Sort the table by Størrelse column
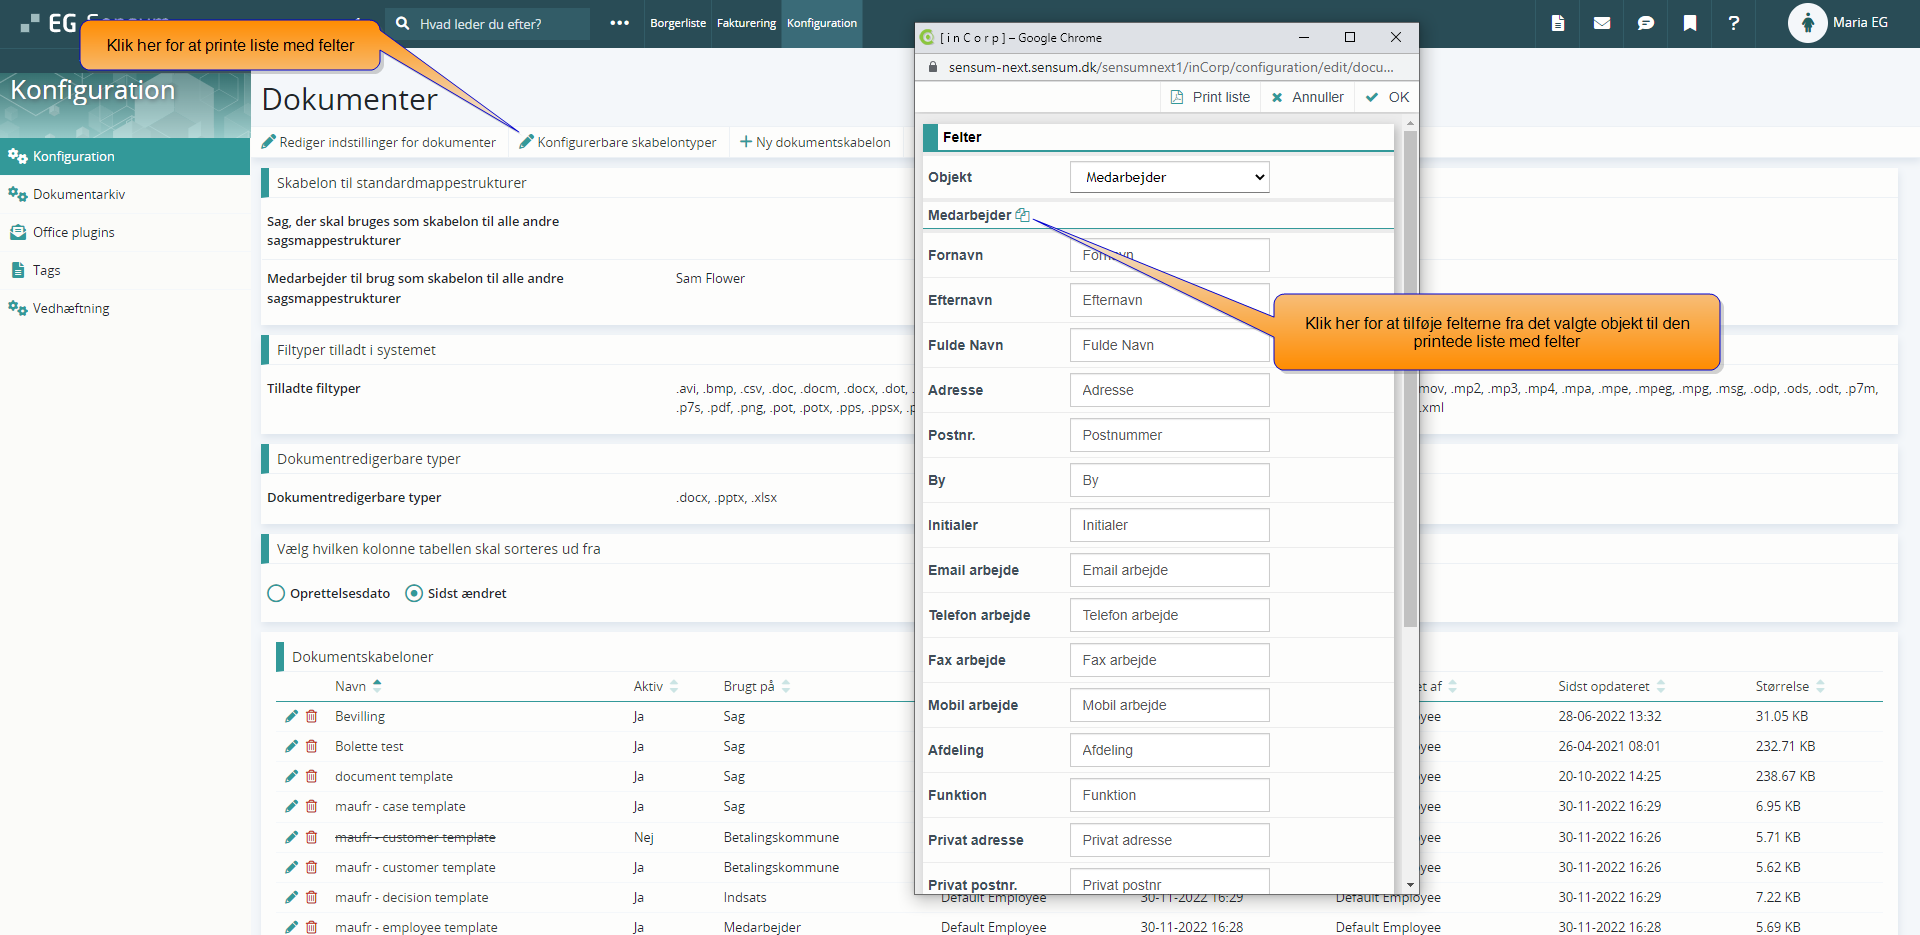The height and width of the screenshot is (935, 1920). pos(1782,686)
